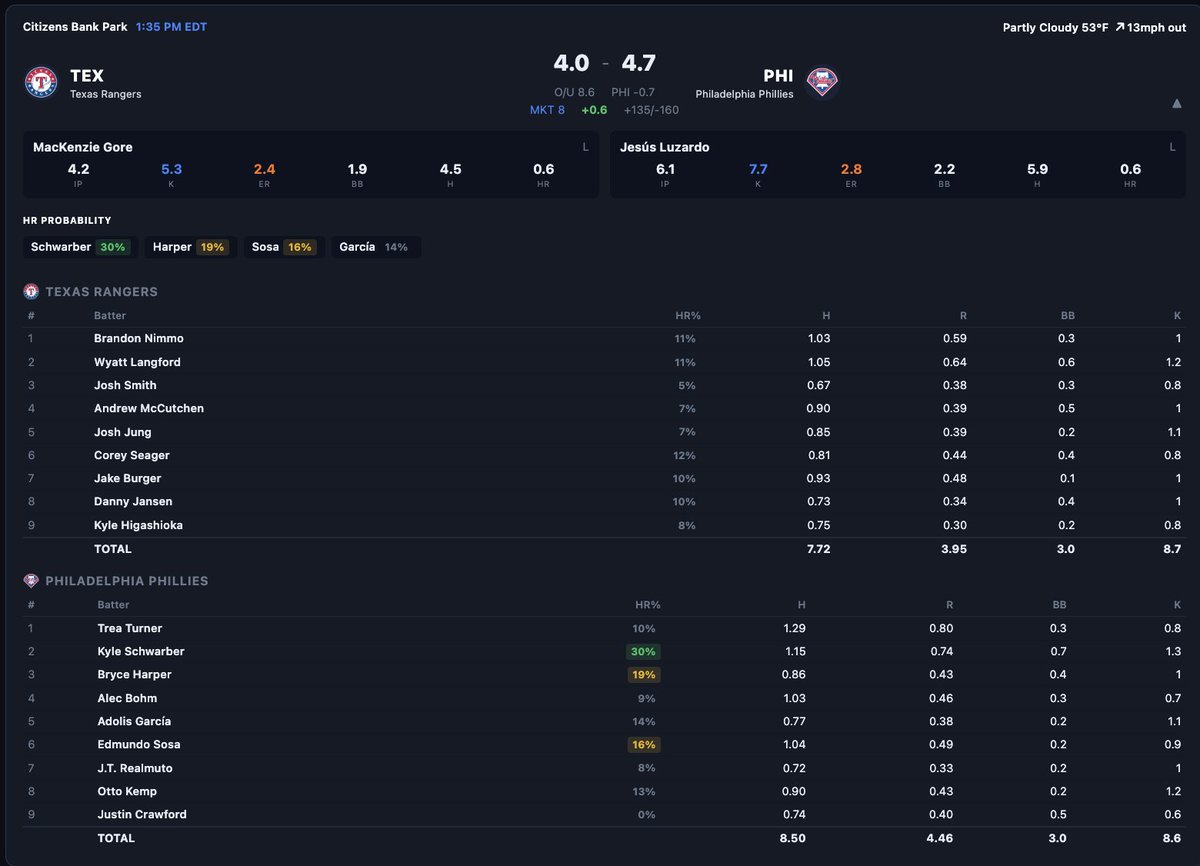Click the +0.6 edge value

tap(594, 110)
